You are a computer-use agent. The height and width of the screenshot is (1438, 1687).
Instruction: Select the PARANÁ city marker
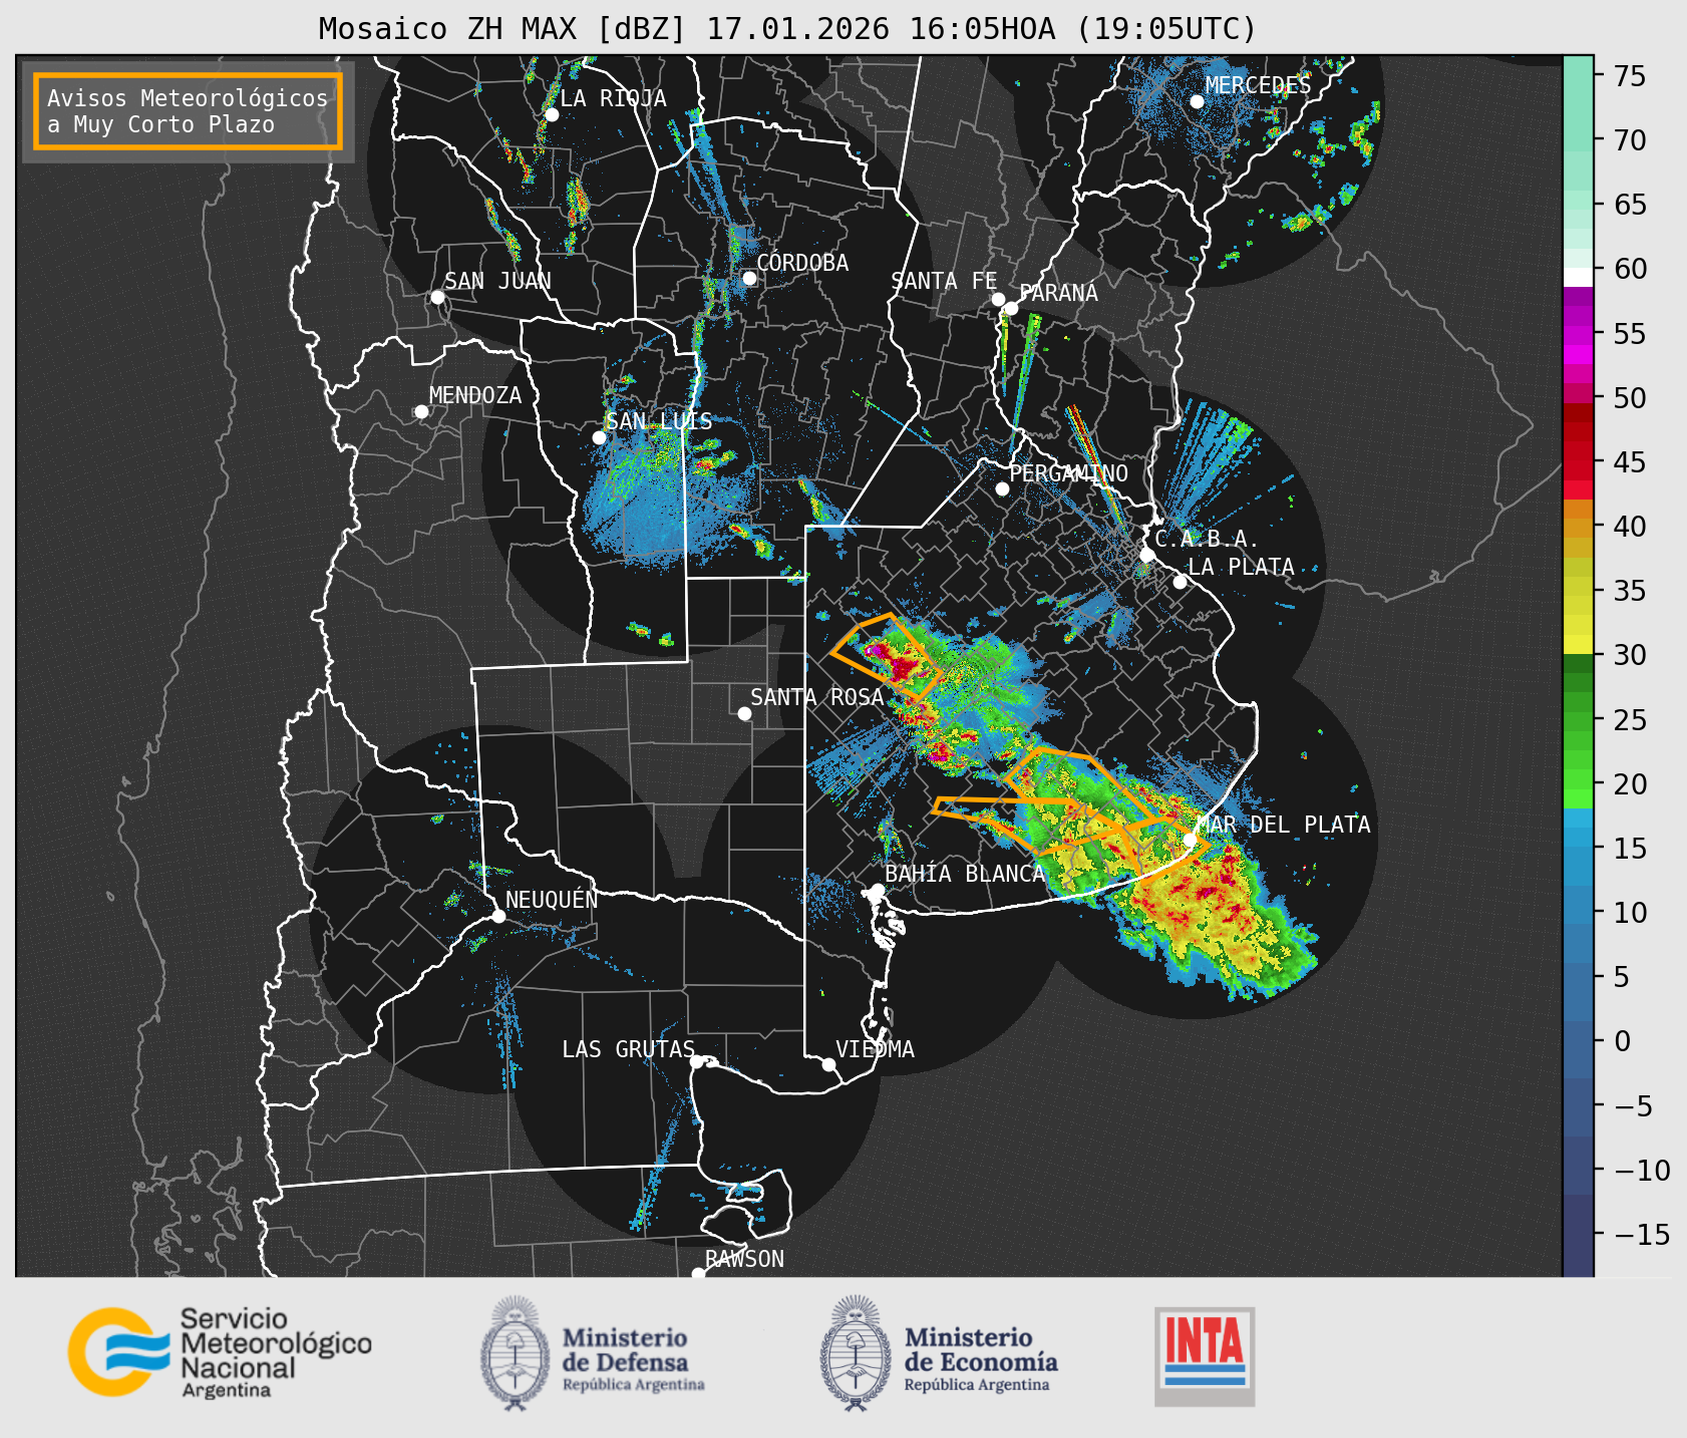1011,308
